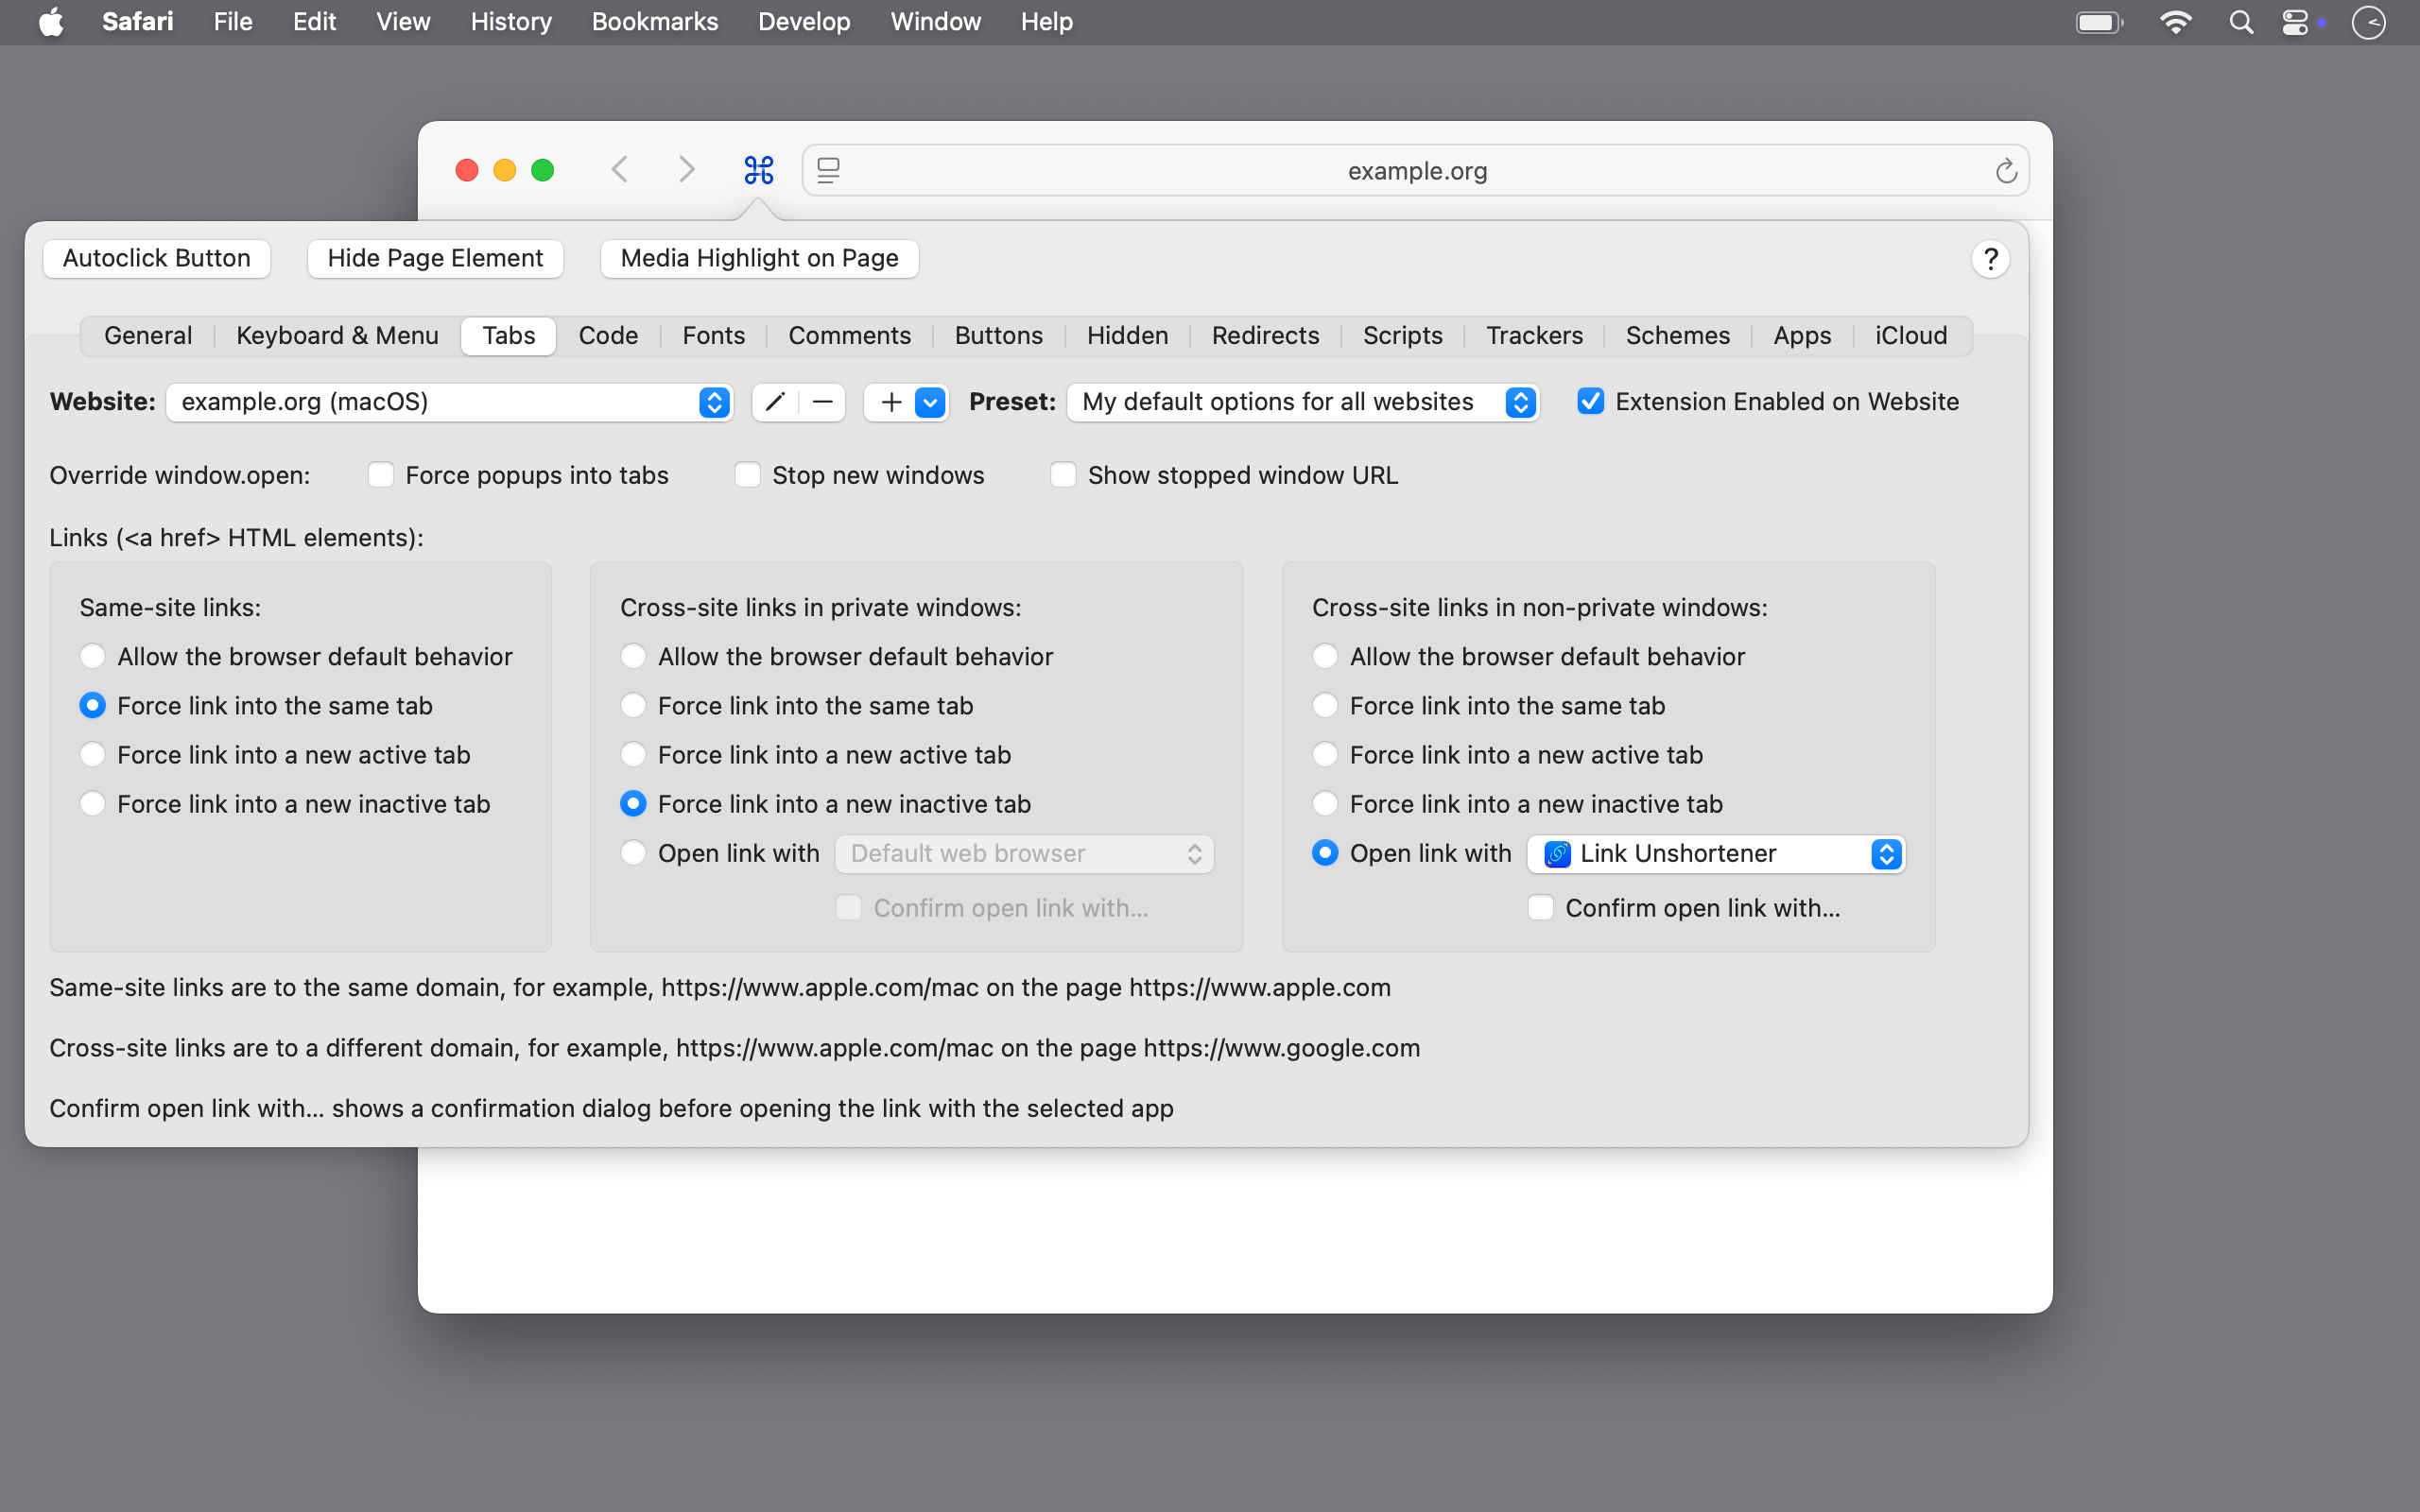Switch to the Hidden tab
This screenshot has height=1512, width=2420.
pos(1127,336)
